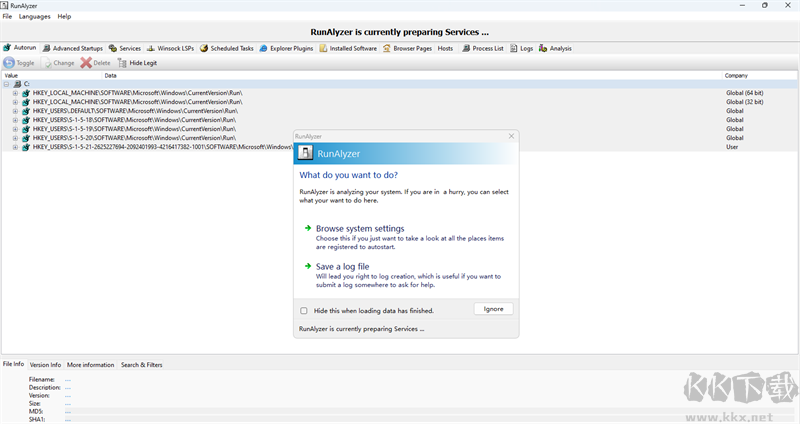Close the RunAlyzer dialog

click(511, 136)
